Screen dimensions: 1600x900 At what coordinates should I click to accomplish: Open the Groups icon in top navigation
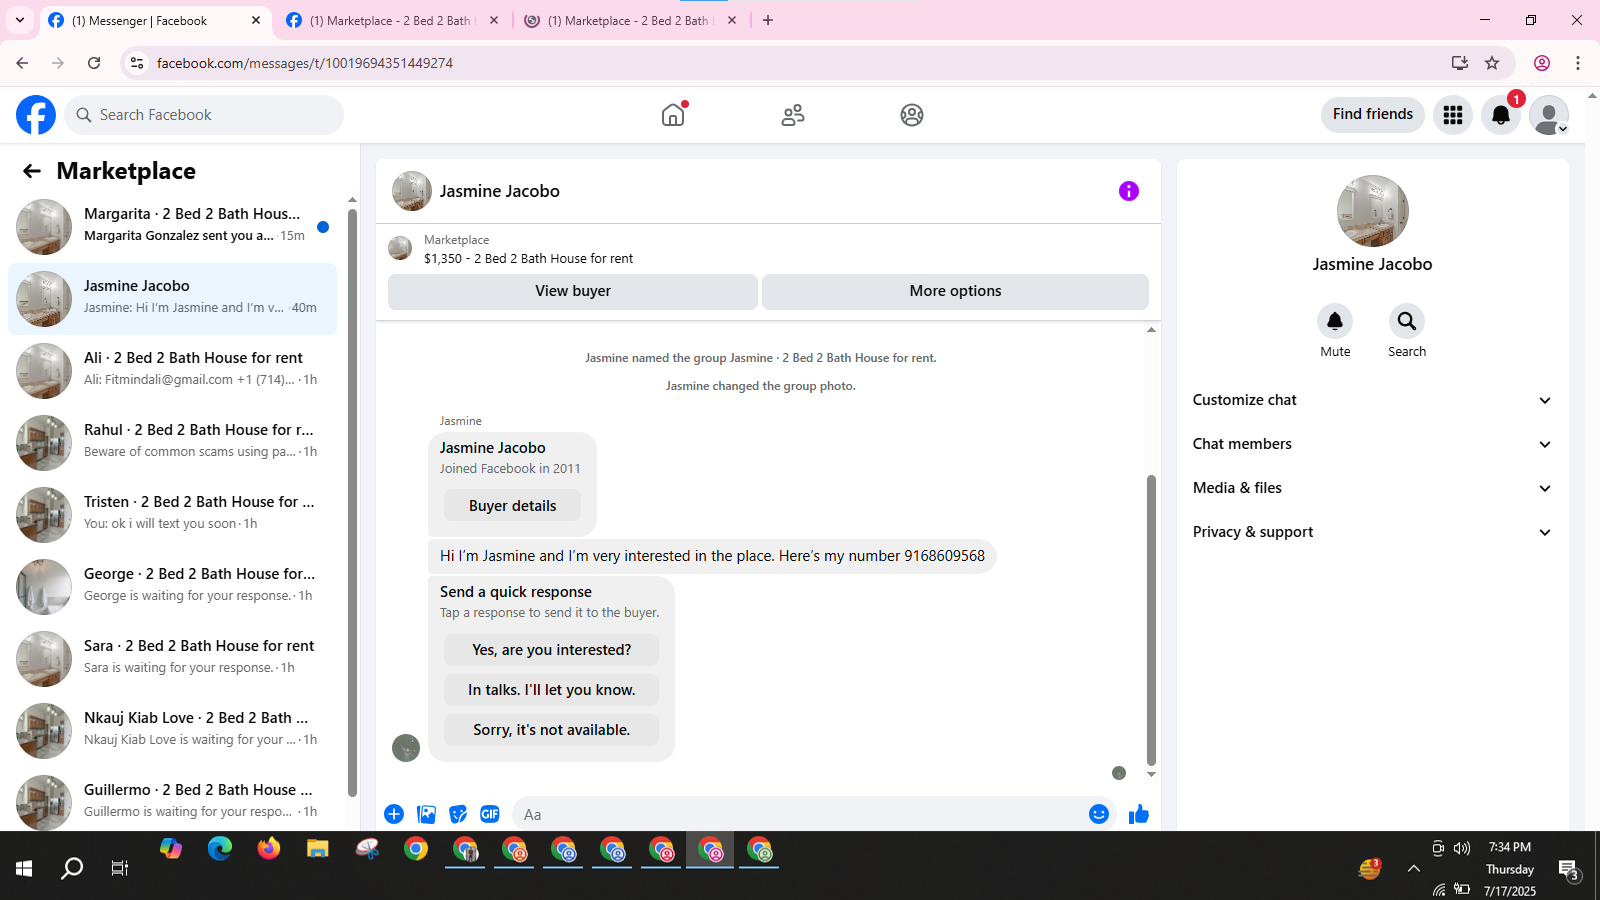pos(912,115)
